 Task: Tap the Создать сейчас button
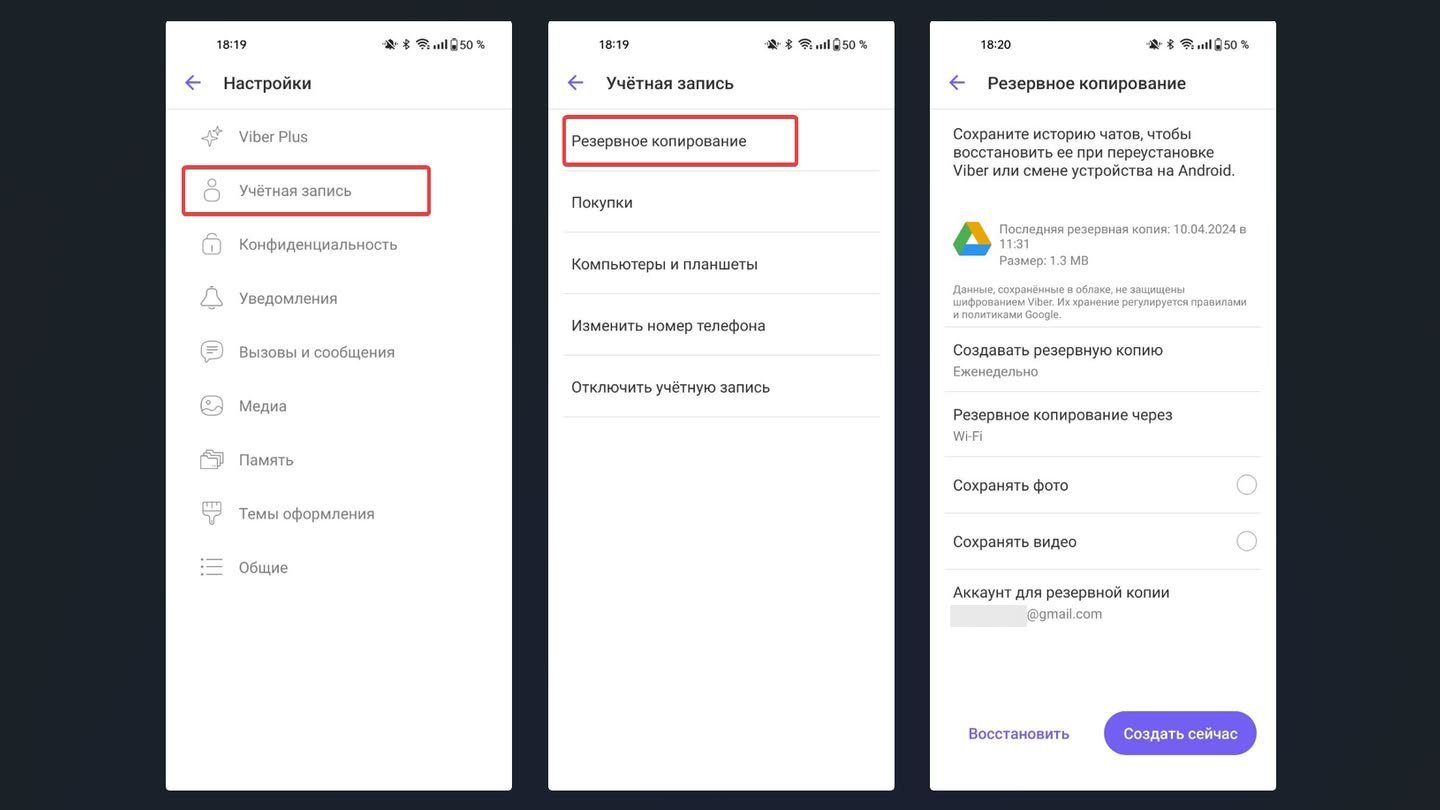1180,734
